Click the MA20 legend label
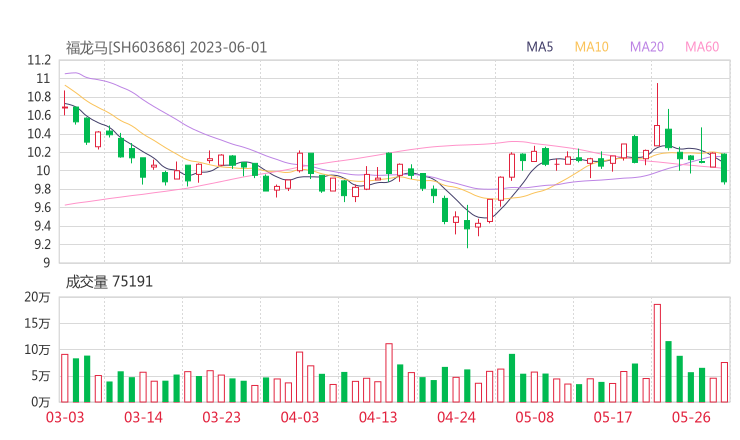740x440 pixels. (647, 47)
